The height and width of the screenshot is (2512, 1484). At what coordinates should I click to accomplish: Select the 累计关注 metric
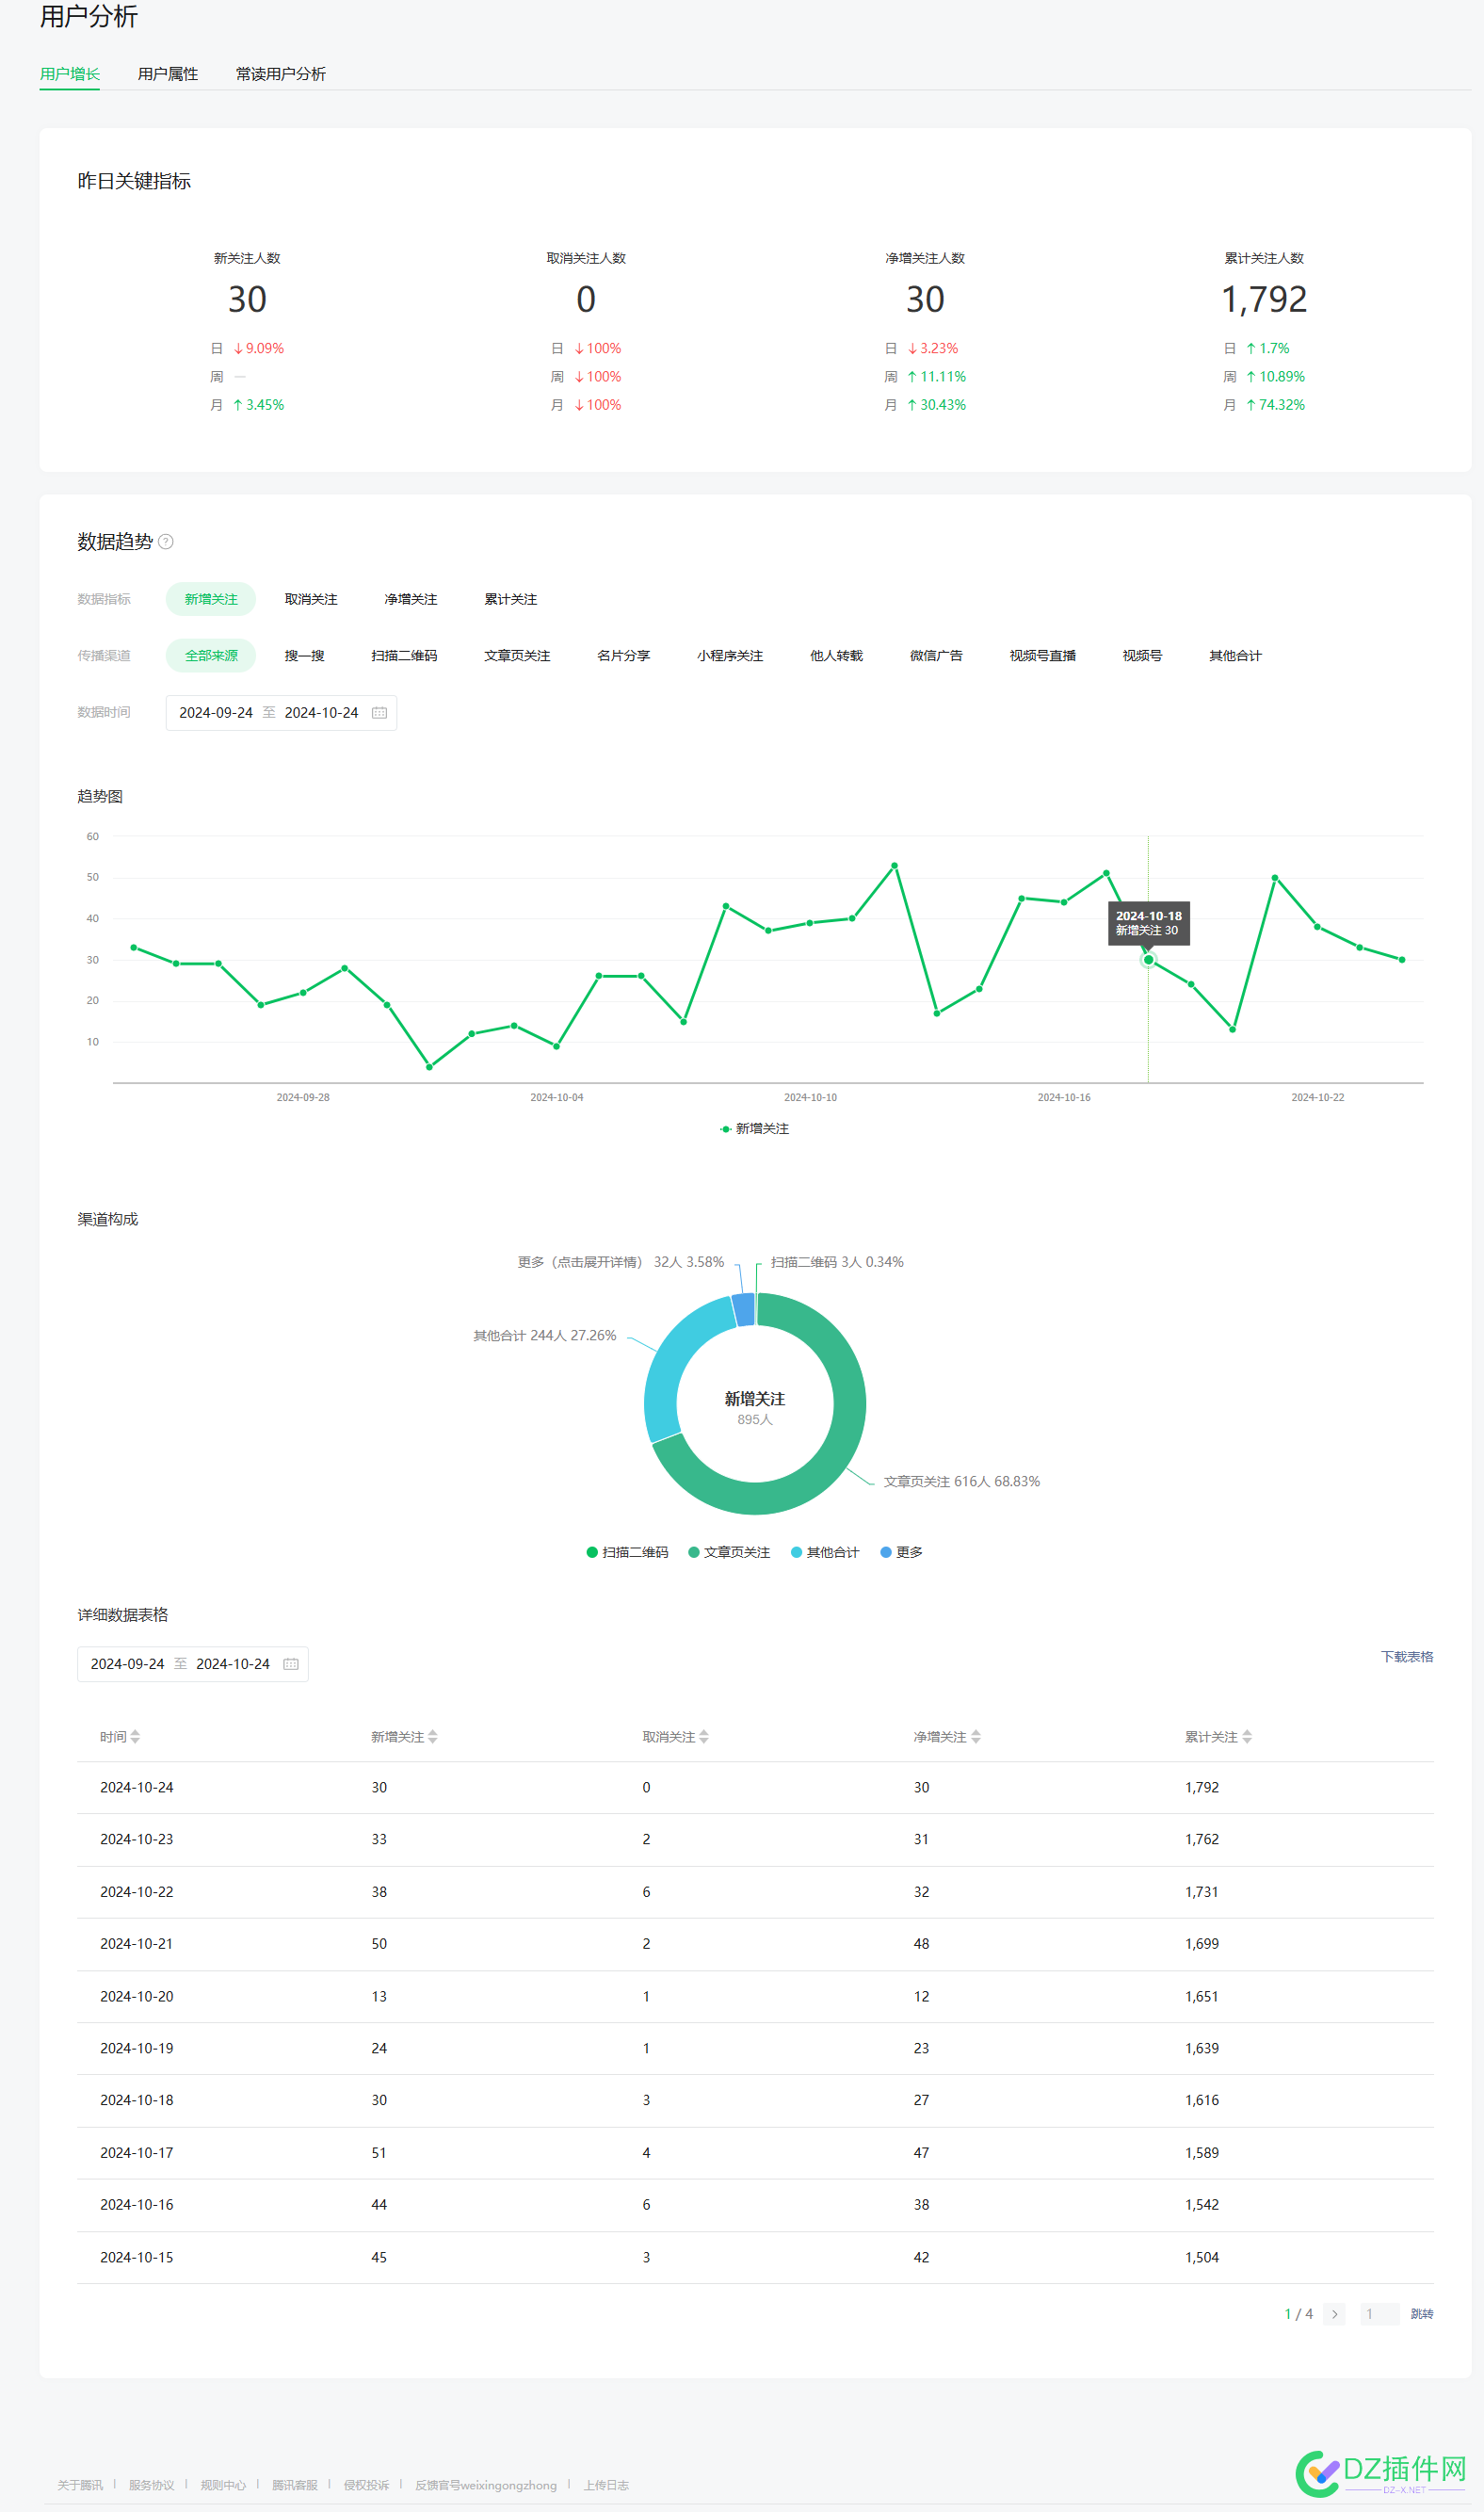tap(511, 599)
